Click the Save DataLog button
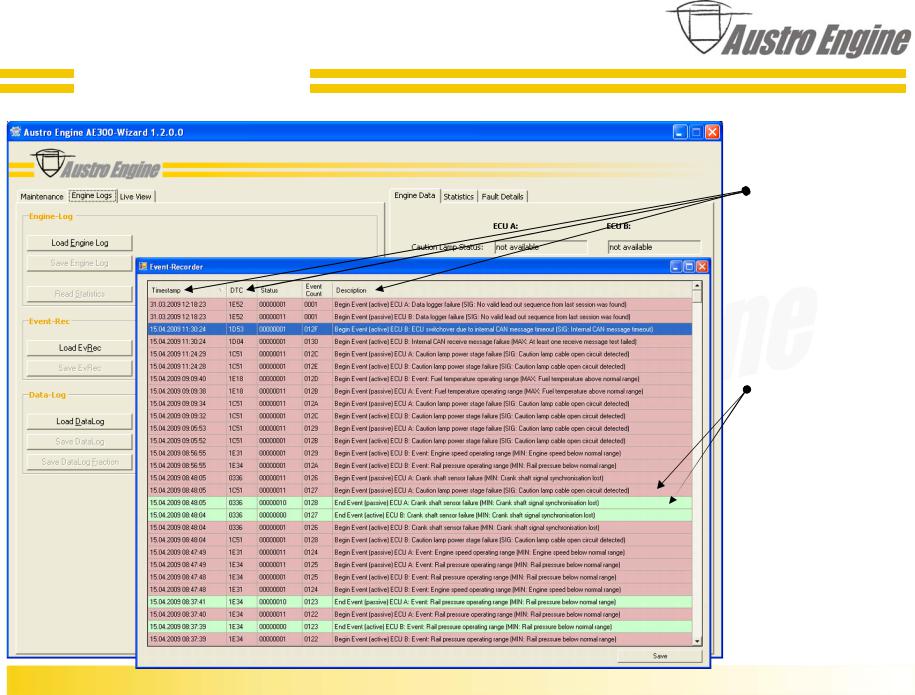This screenshot has height=695, width=915. coord(79,442)
